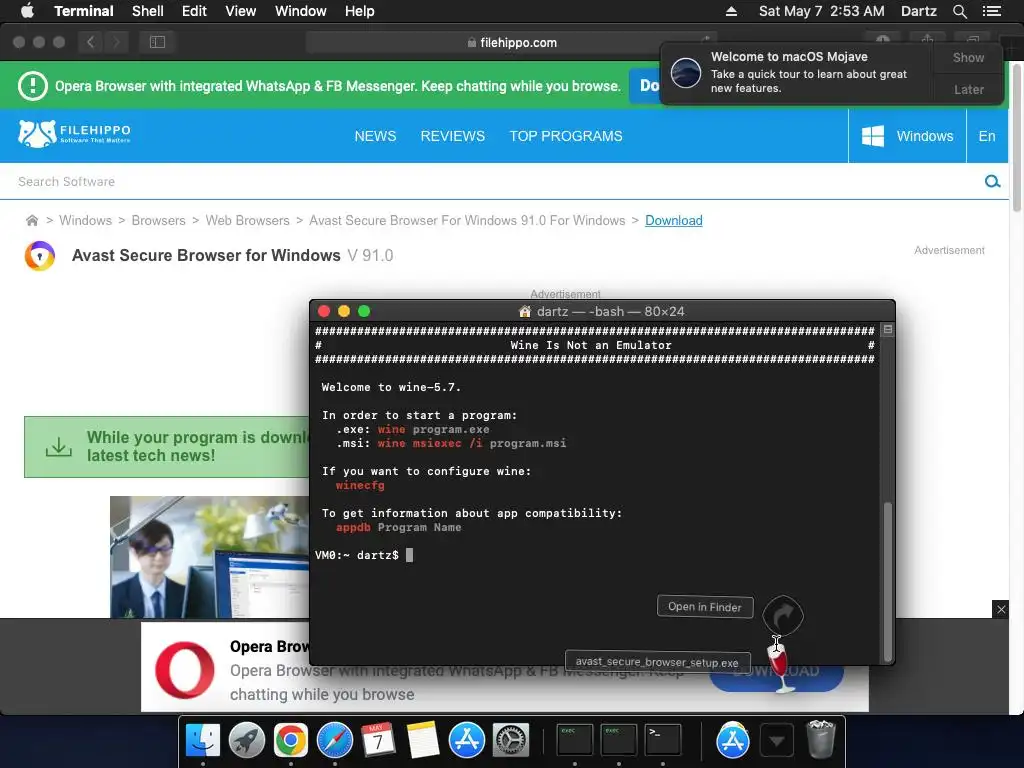The height and width of the screenshot is (768, 1024).
Task: Open the Browsers breadcrumb link
Action: [159, 221]
